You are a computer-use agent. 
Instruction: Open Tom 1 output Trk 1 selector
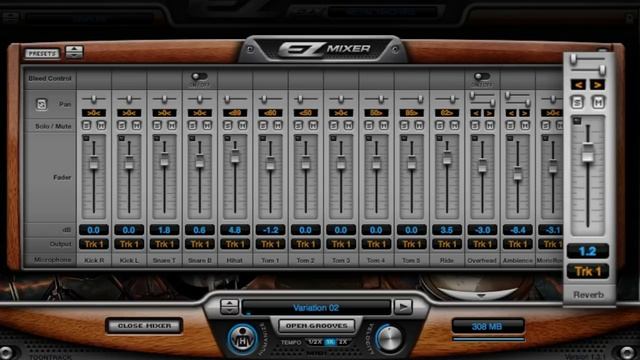coord(270,244)
